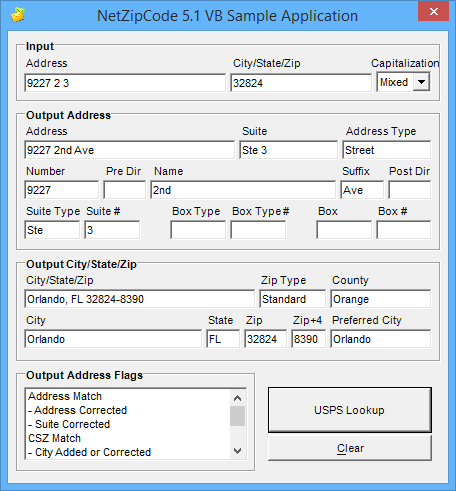Click the Preferred City field showing Orlando
456x491 pixels.
[381, 339]
